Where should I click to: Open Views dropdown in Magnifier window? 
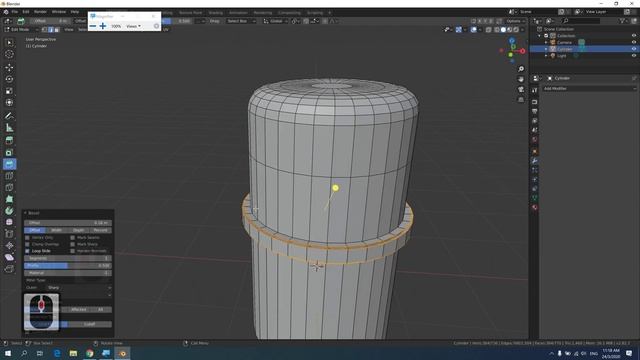point(133,26)
